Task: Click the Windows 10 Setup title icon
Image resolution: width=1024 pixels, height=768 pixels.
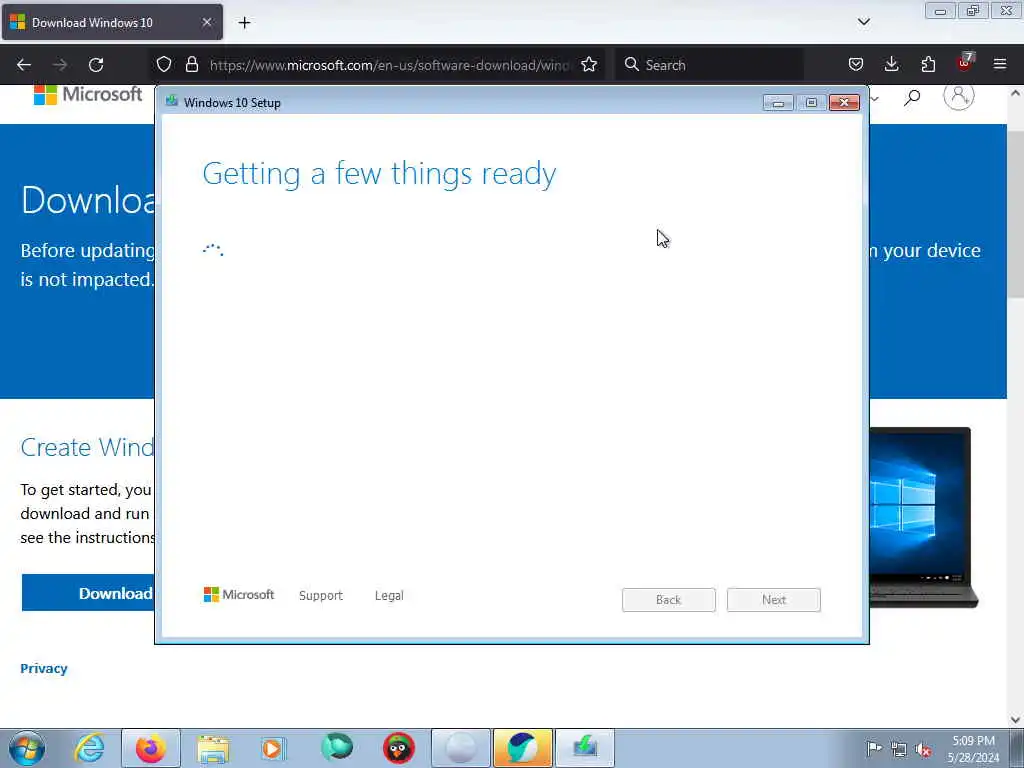Action: 172,101
